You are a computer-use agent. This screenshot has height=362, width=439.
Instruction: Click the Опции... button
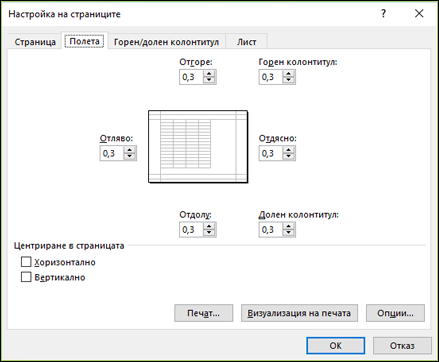point(395,313)
